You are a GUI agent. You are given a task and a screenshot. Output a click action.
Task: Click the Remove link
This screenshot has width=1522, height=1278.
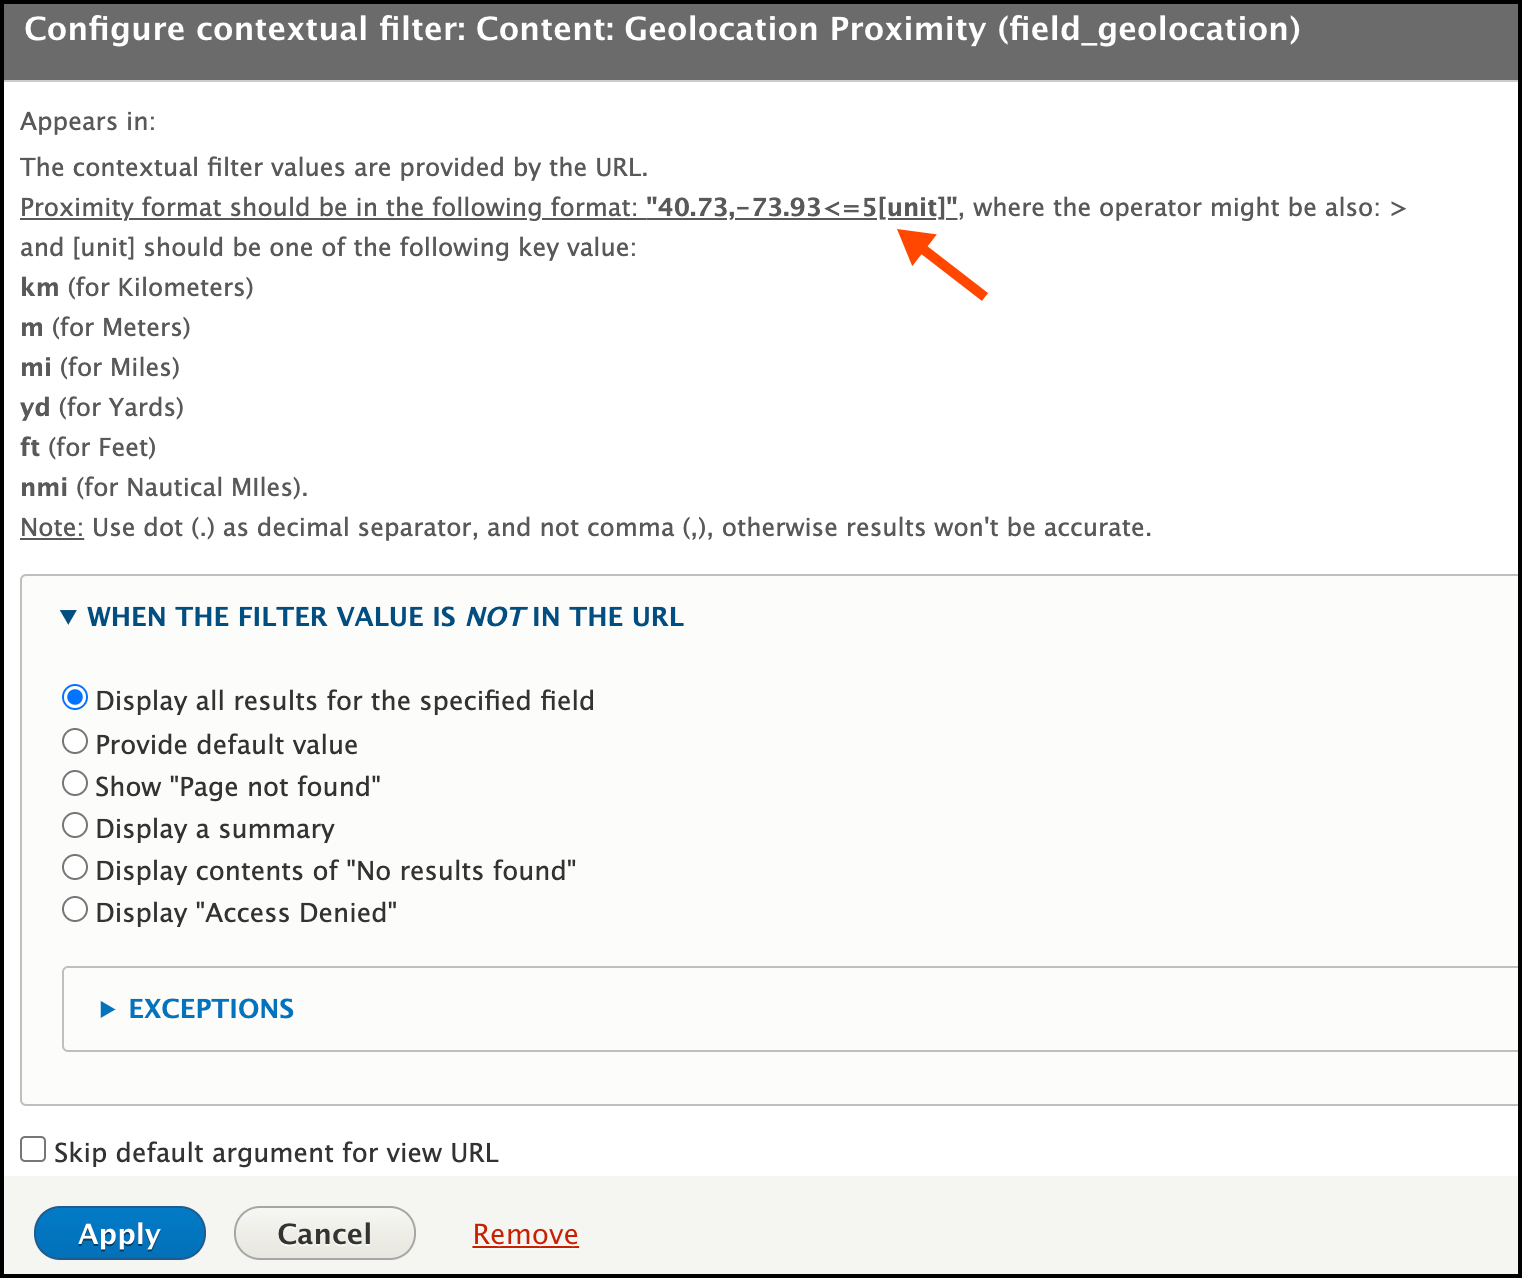tap(525, 1233)
